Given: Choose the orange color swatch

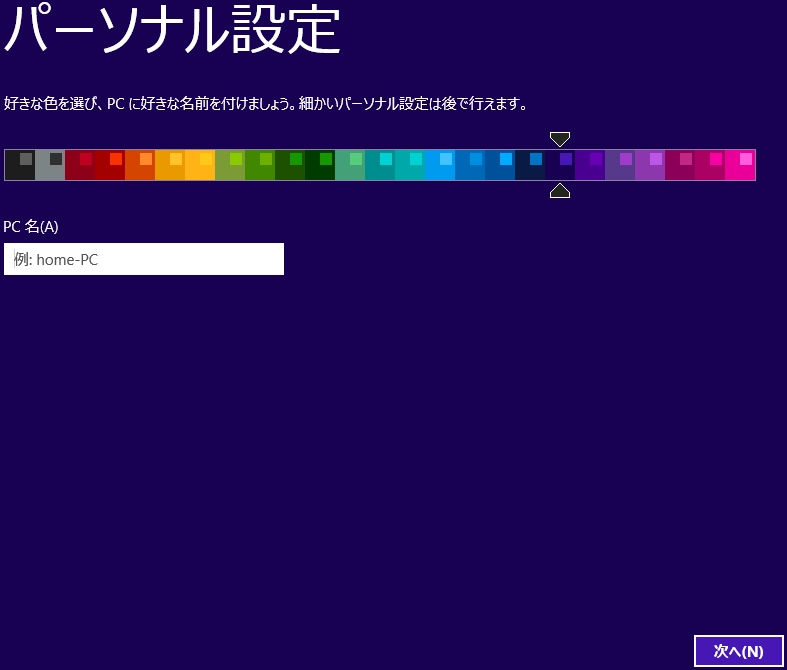Looking at the screenshot, I should pyautogui.click(x=140, y=165).
